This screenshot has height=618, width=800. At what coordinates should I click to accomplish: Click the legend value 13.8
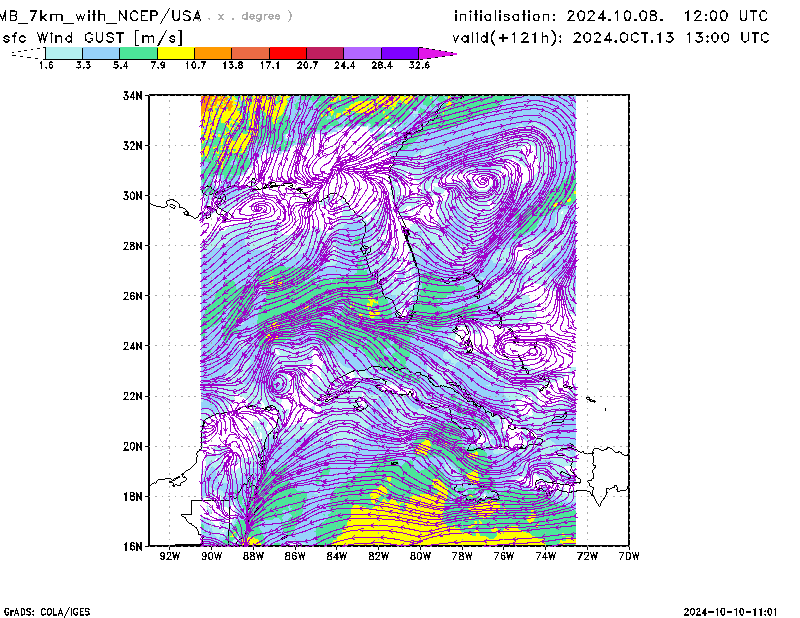tap(232, 65)
